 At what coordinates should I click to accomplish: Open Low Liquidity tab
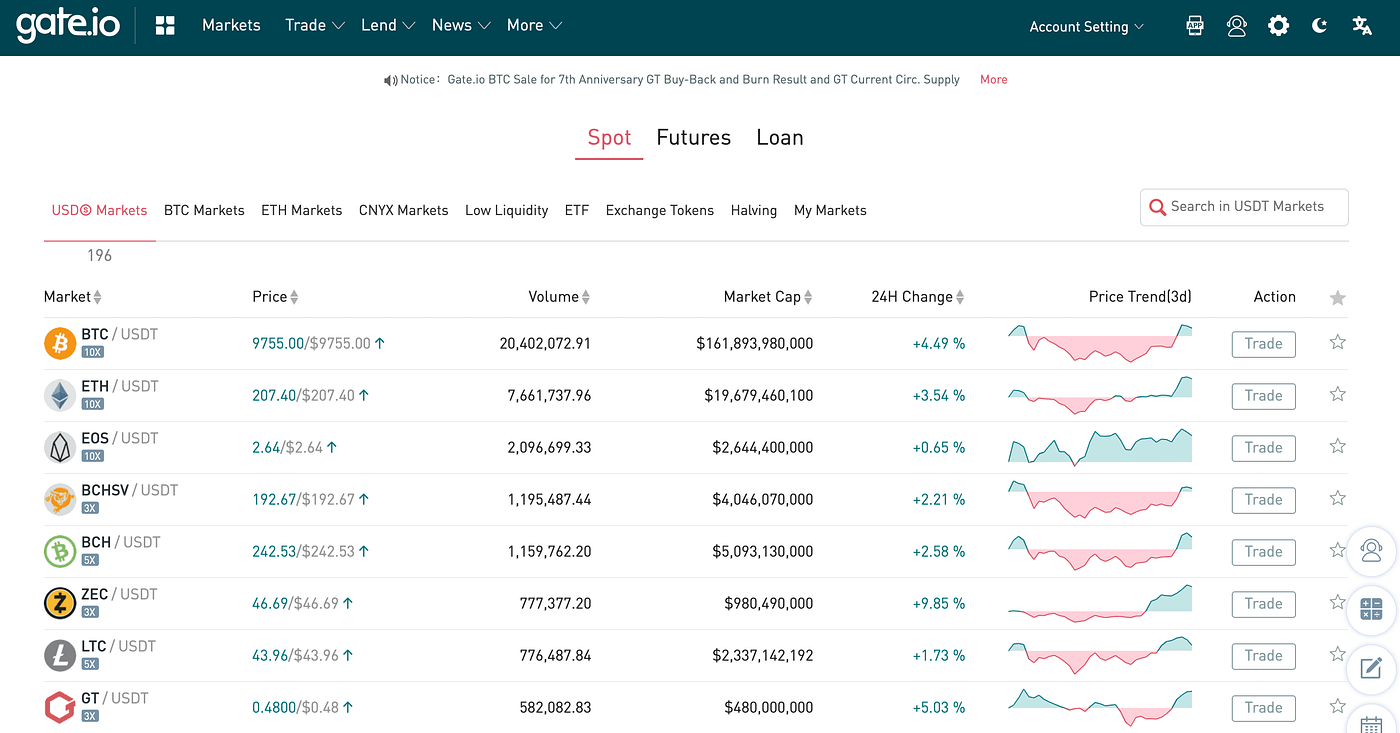tap(506, 211)
